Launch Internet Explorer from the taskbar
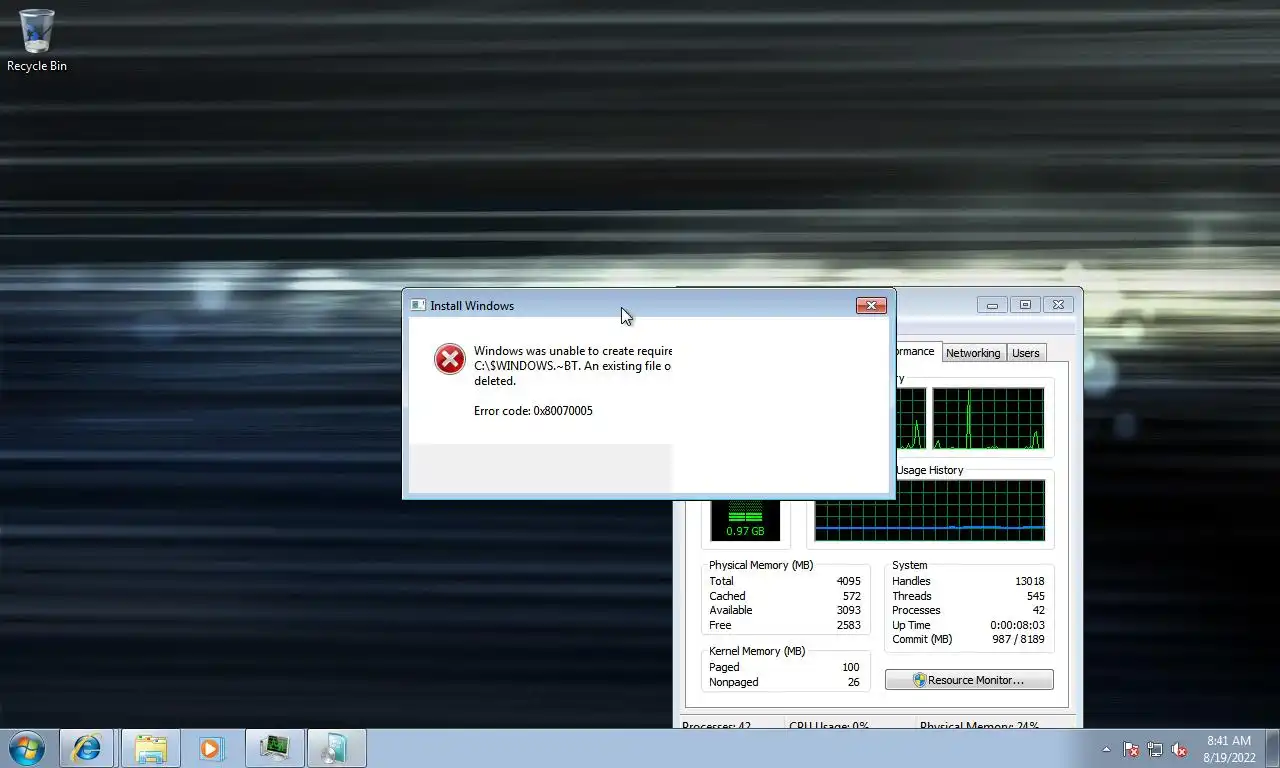Image resolution: width=1280 pixels, height=768 pixels. pos(87,748)
